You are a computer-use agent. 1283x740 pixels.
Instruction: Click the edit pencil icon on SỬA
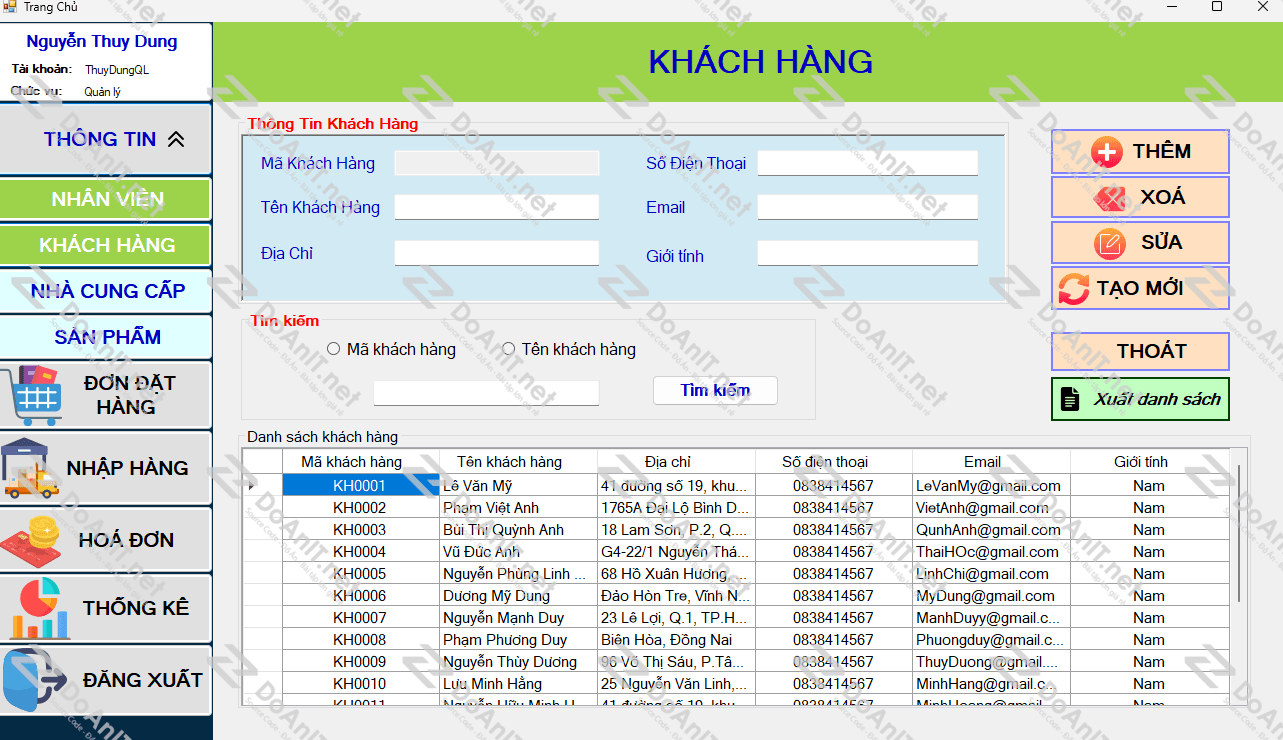tap(1110, 243)
